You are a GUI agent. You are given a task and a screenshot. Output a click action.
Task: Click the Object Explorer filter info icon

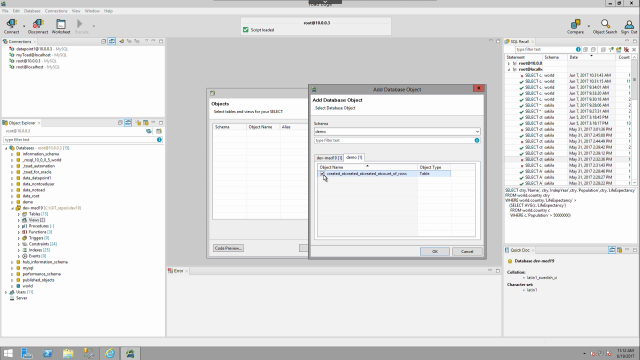159,140
